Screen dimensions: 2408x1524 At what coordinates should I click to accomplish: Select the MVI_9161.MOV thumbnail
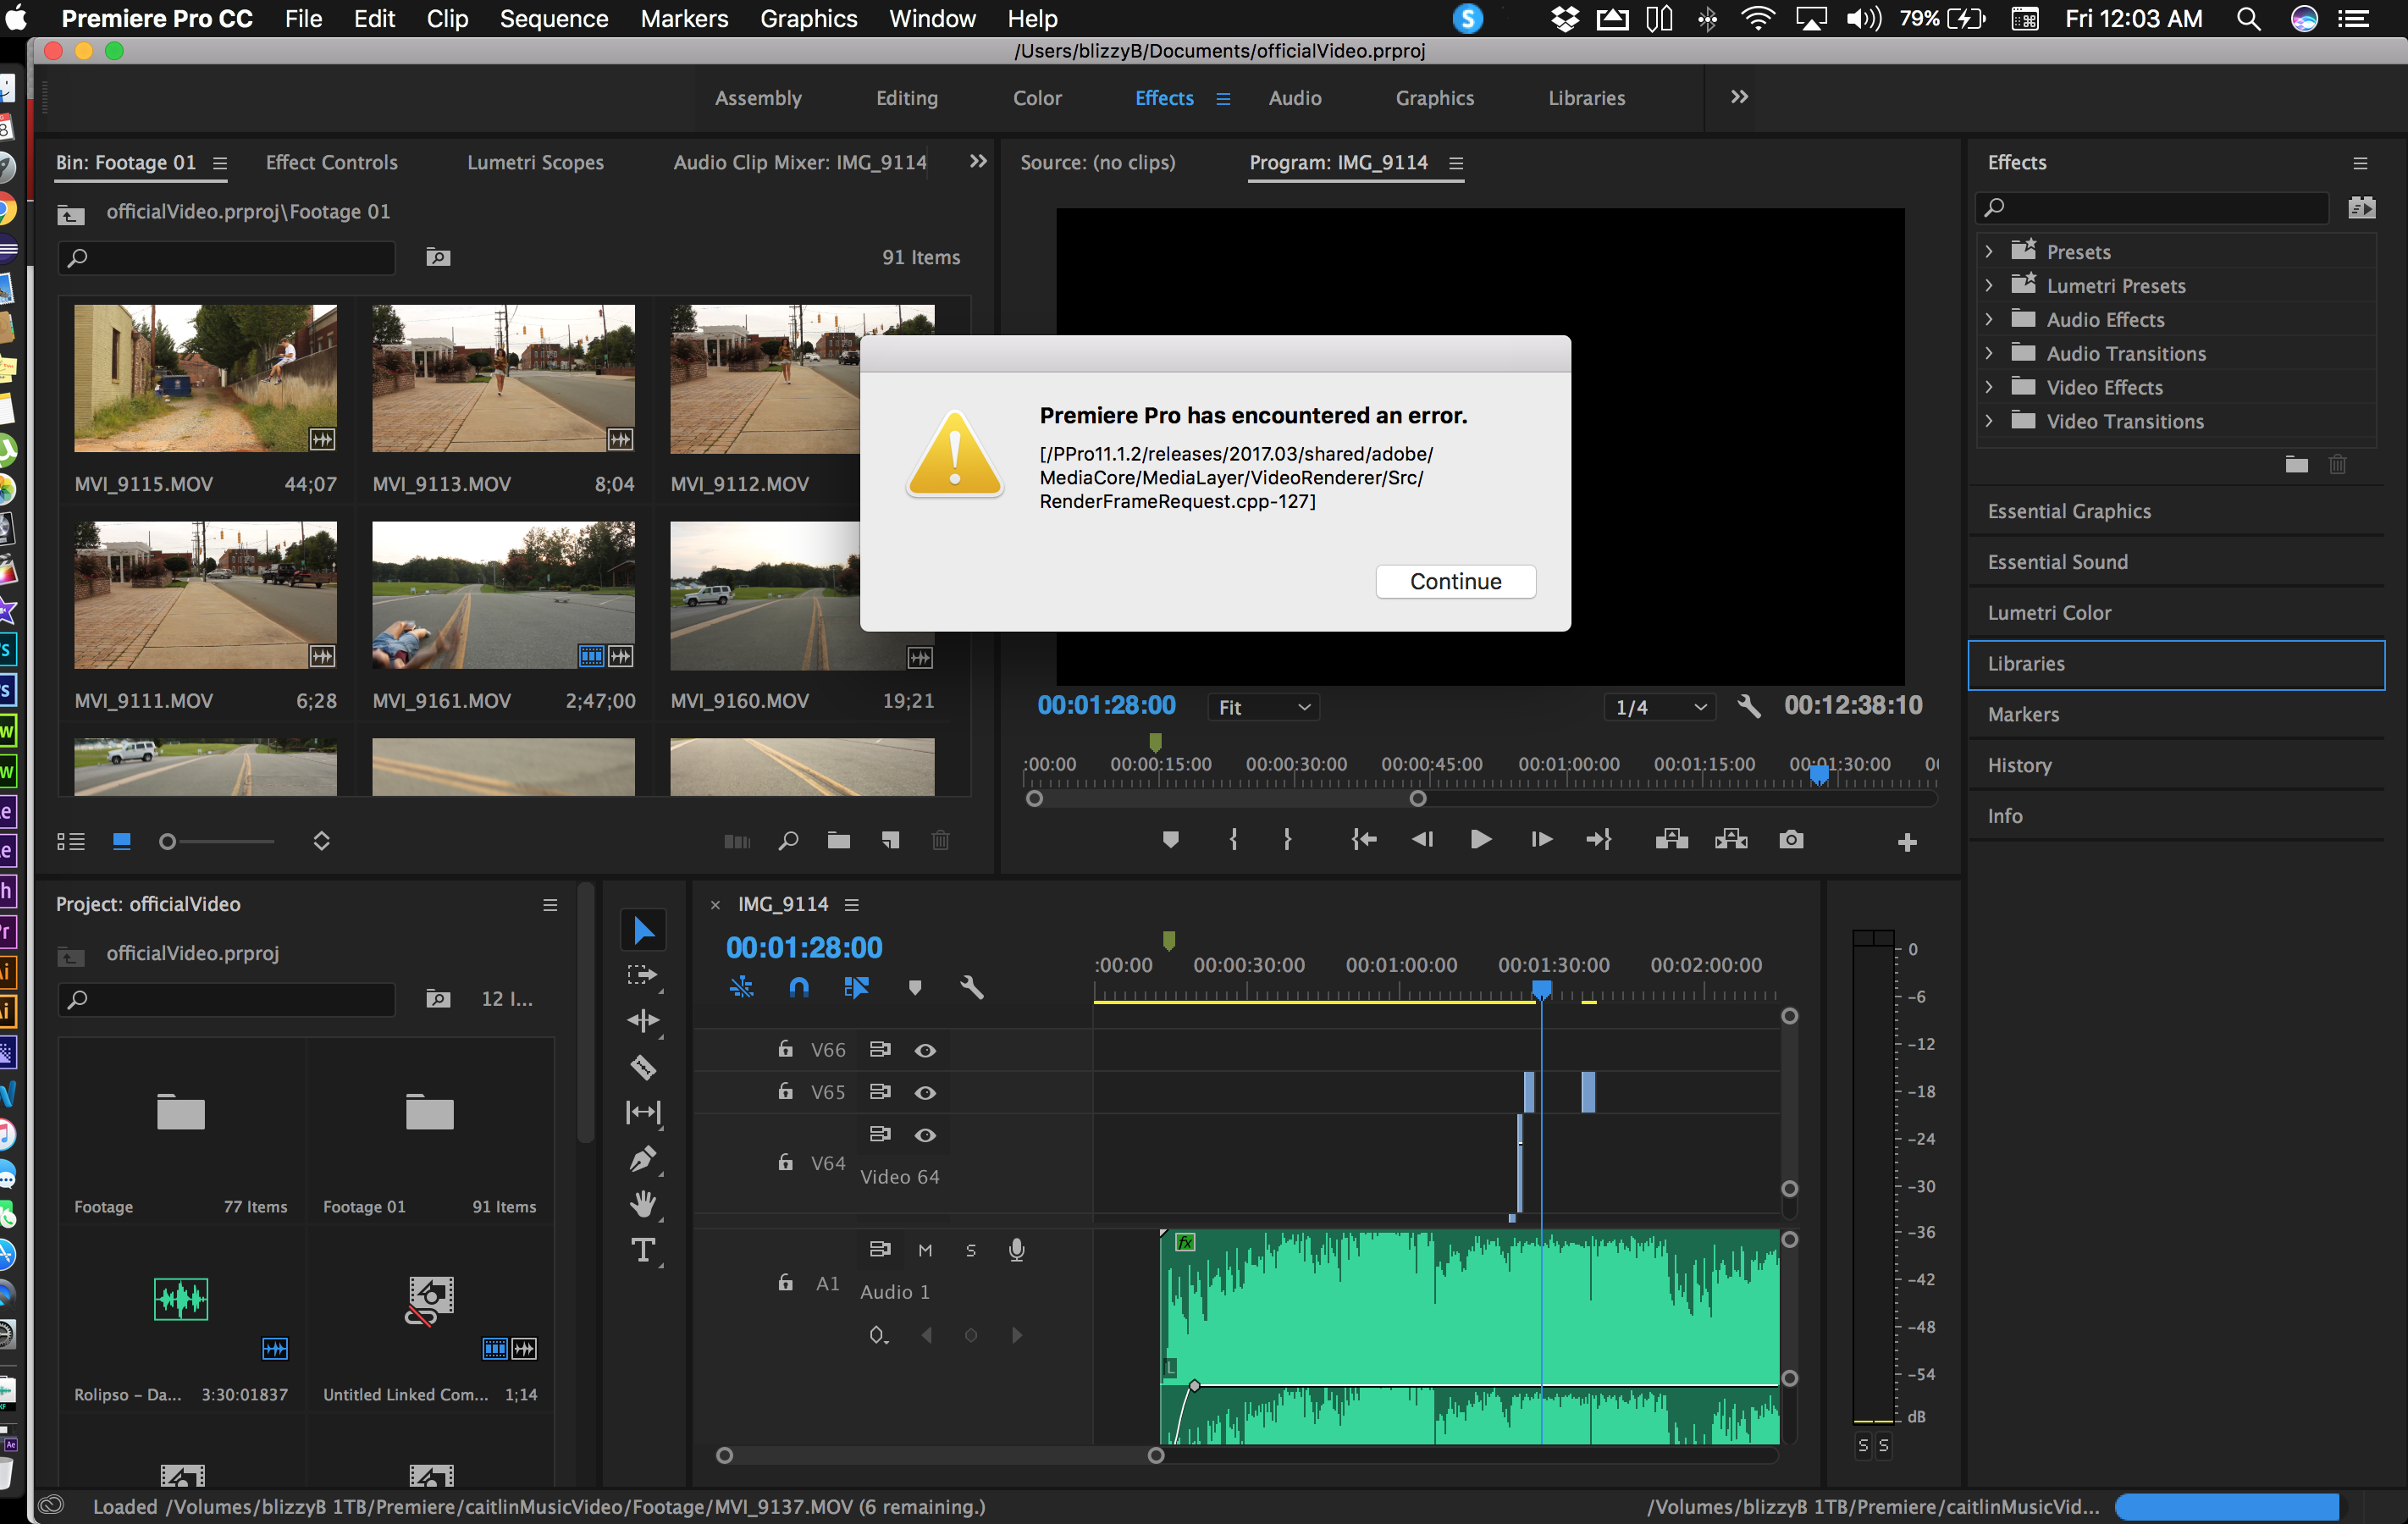(503, 595)
